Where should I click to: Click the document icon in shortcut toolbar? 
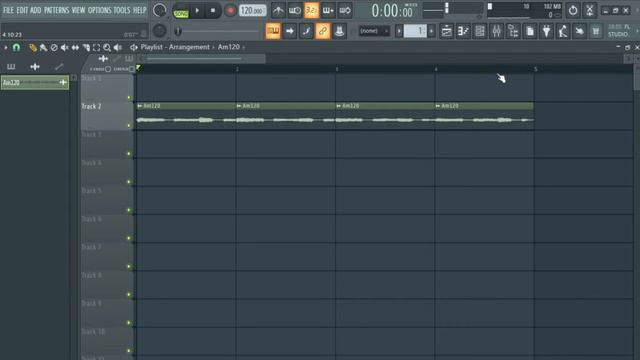[530, 31]
